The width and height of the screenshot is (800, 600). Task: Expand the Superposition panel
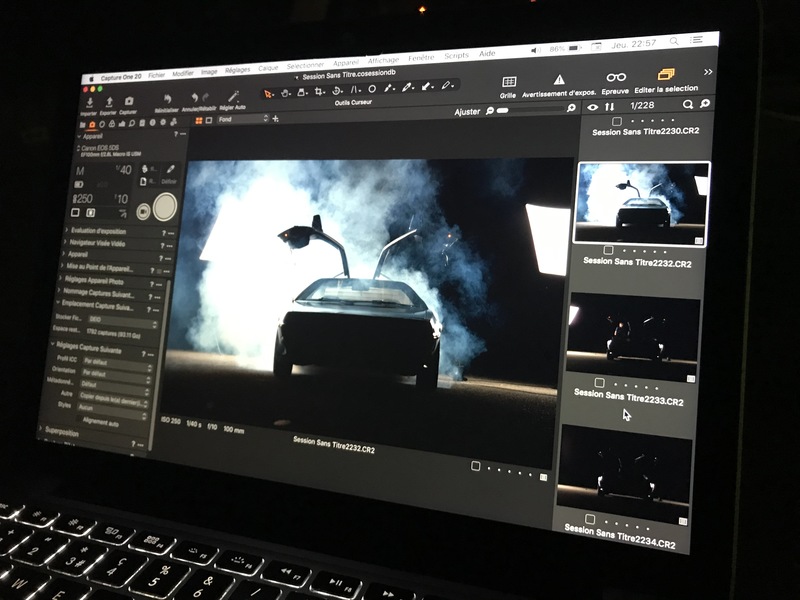point(41,429)
